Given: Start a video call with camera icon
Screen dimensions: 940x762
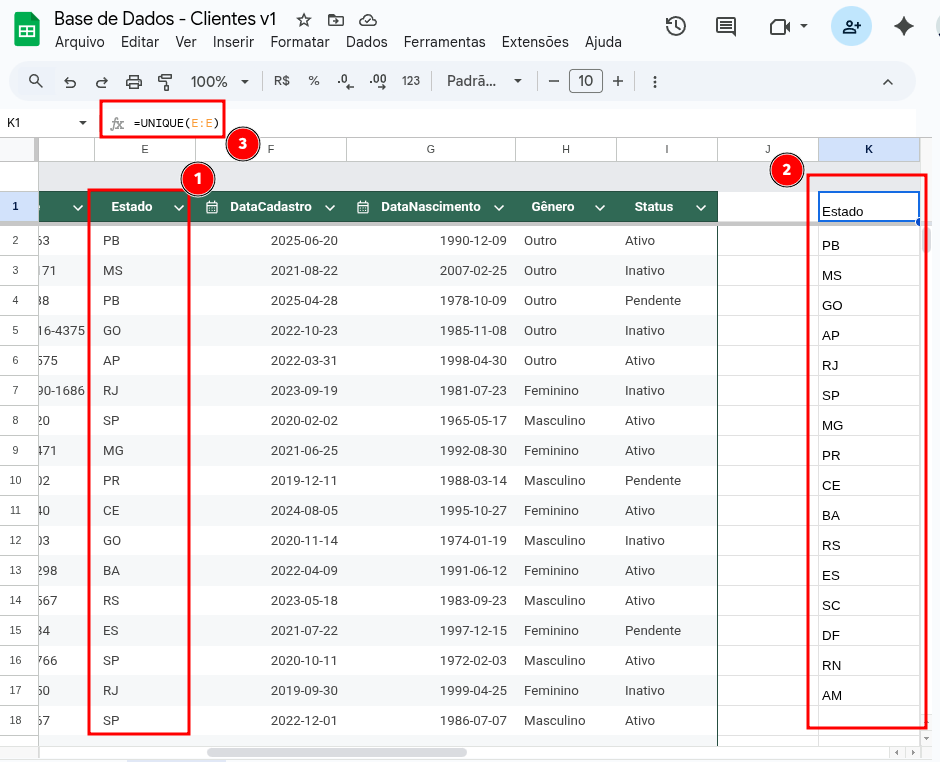Looking at the screenshot, I should (780, 27).
